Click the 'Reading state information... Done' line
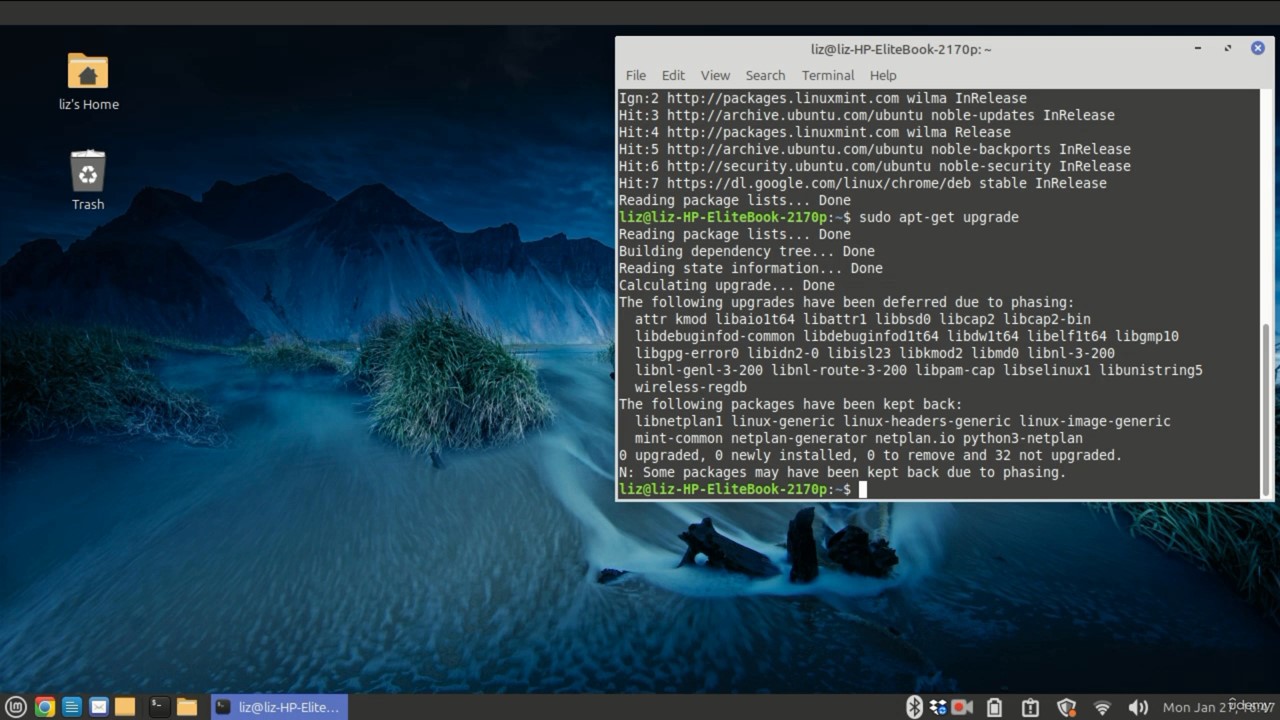 coord(751,268)
